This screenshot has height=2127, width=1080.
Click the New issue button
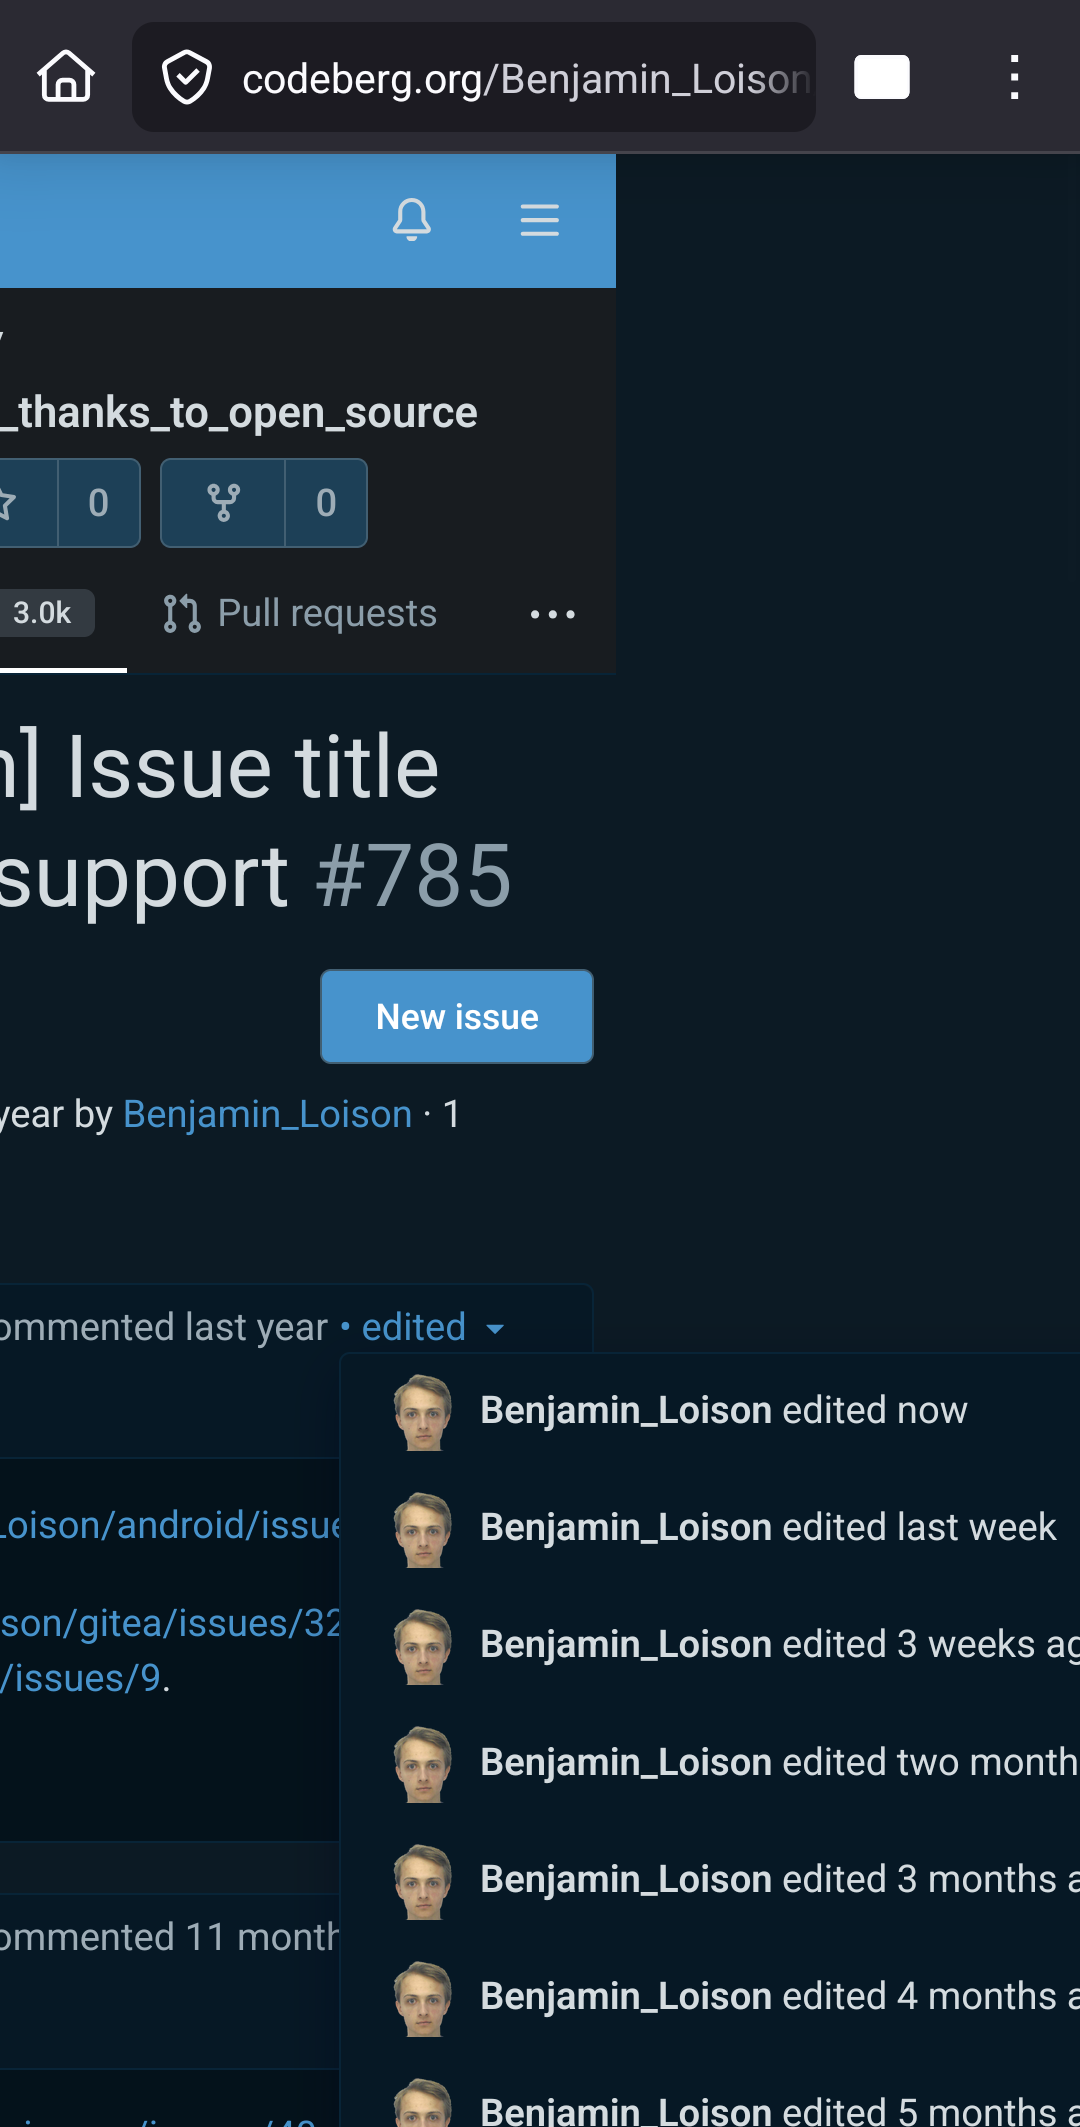coord(457,1017)
